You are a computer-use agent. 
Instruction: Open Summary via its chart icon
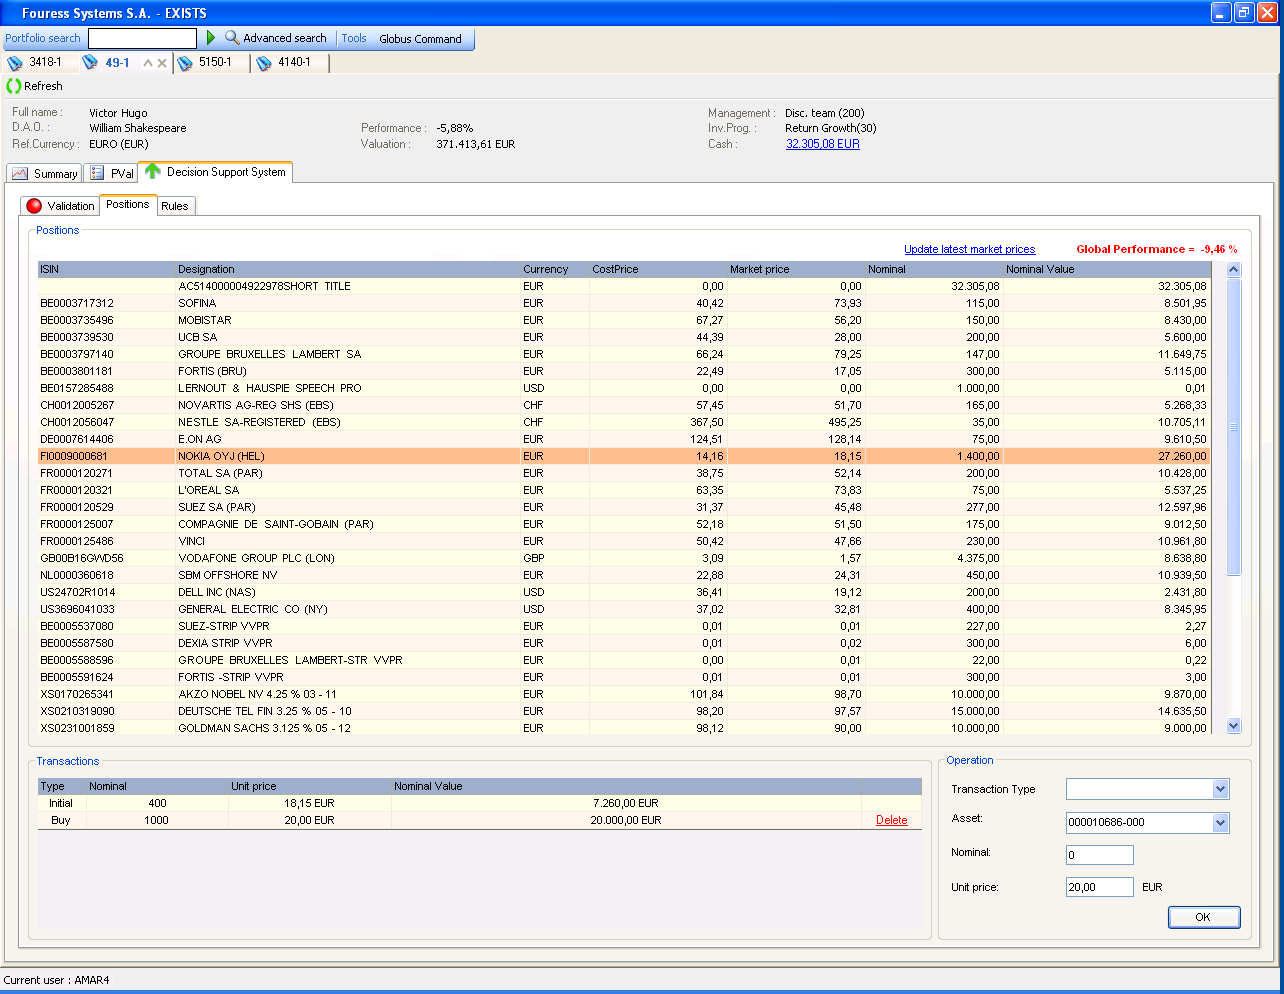point(20,173)
